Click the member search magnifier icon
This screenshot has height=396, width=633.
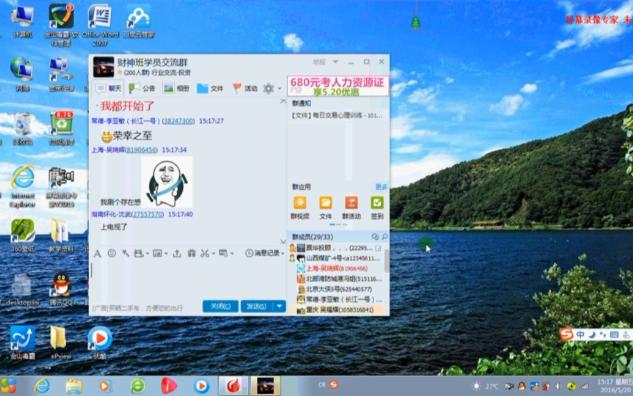click(x=385, y=237)
